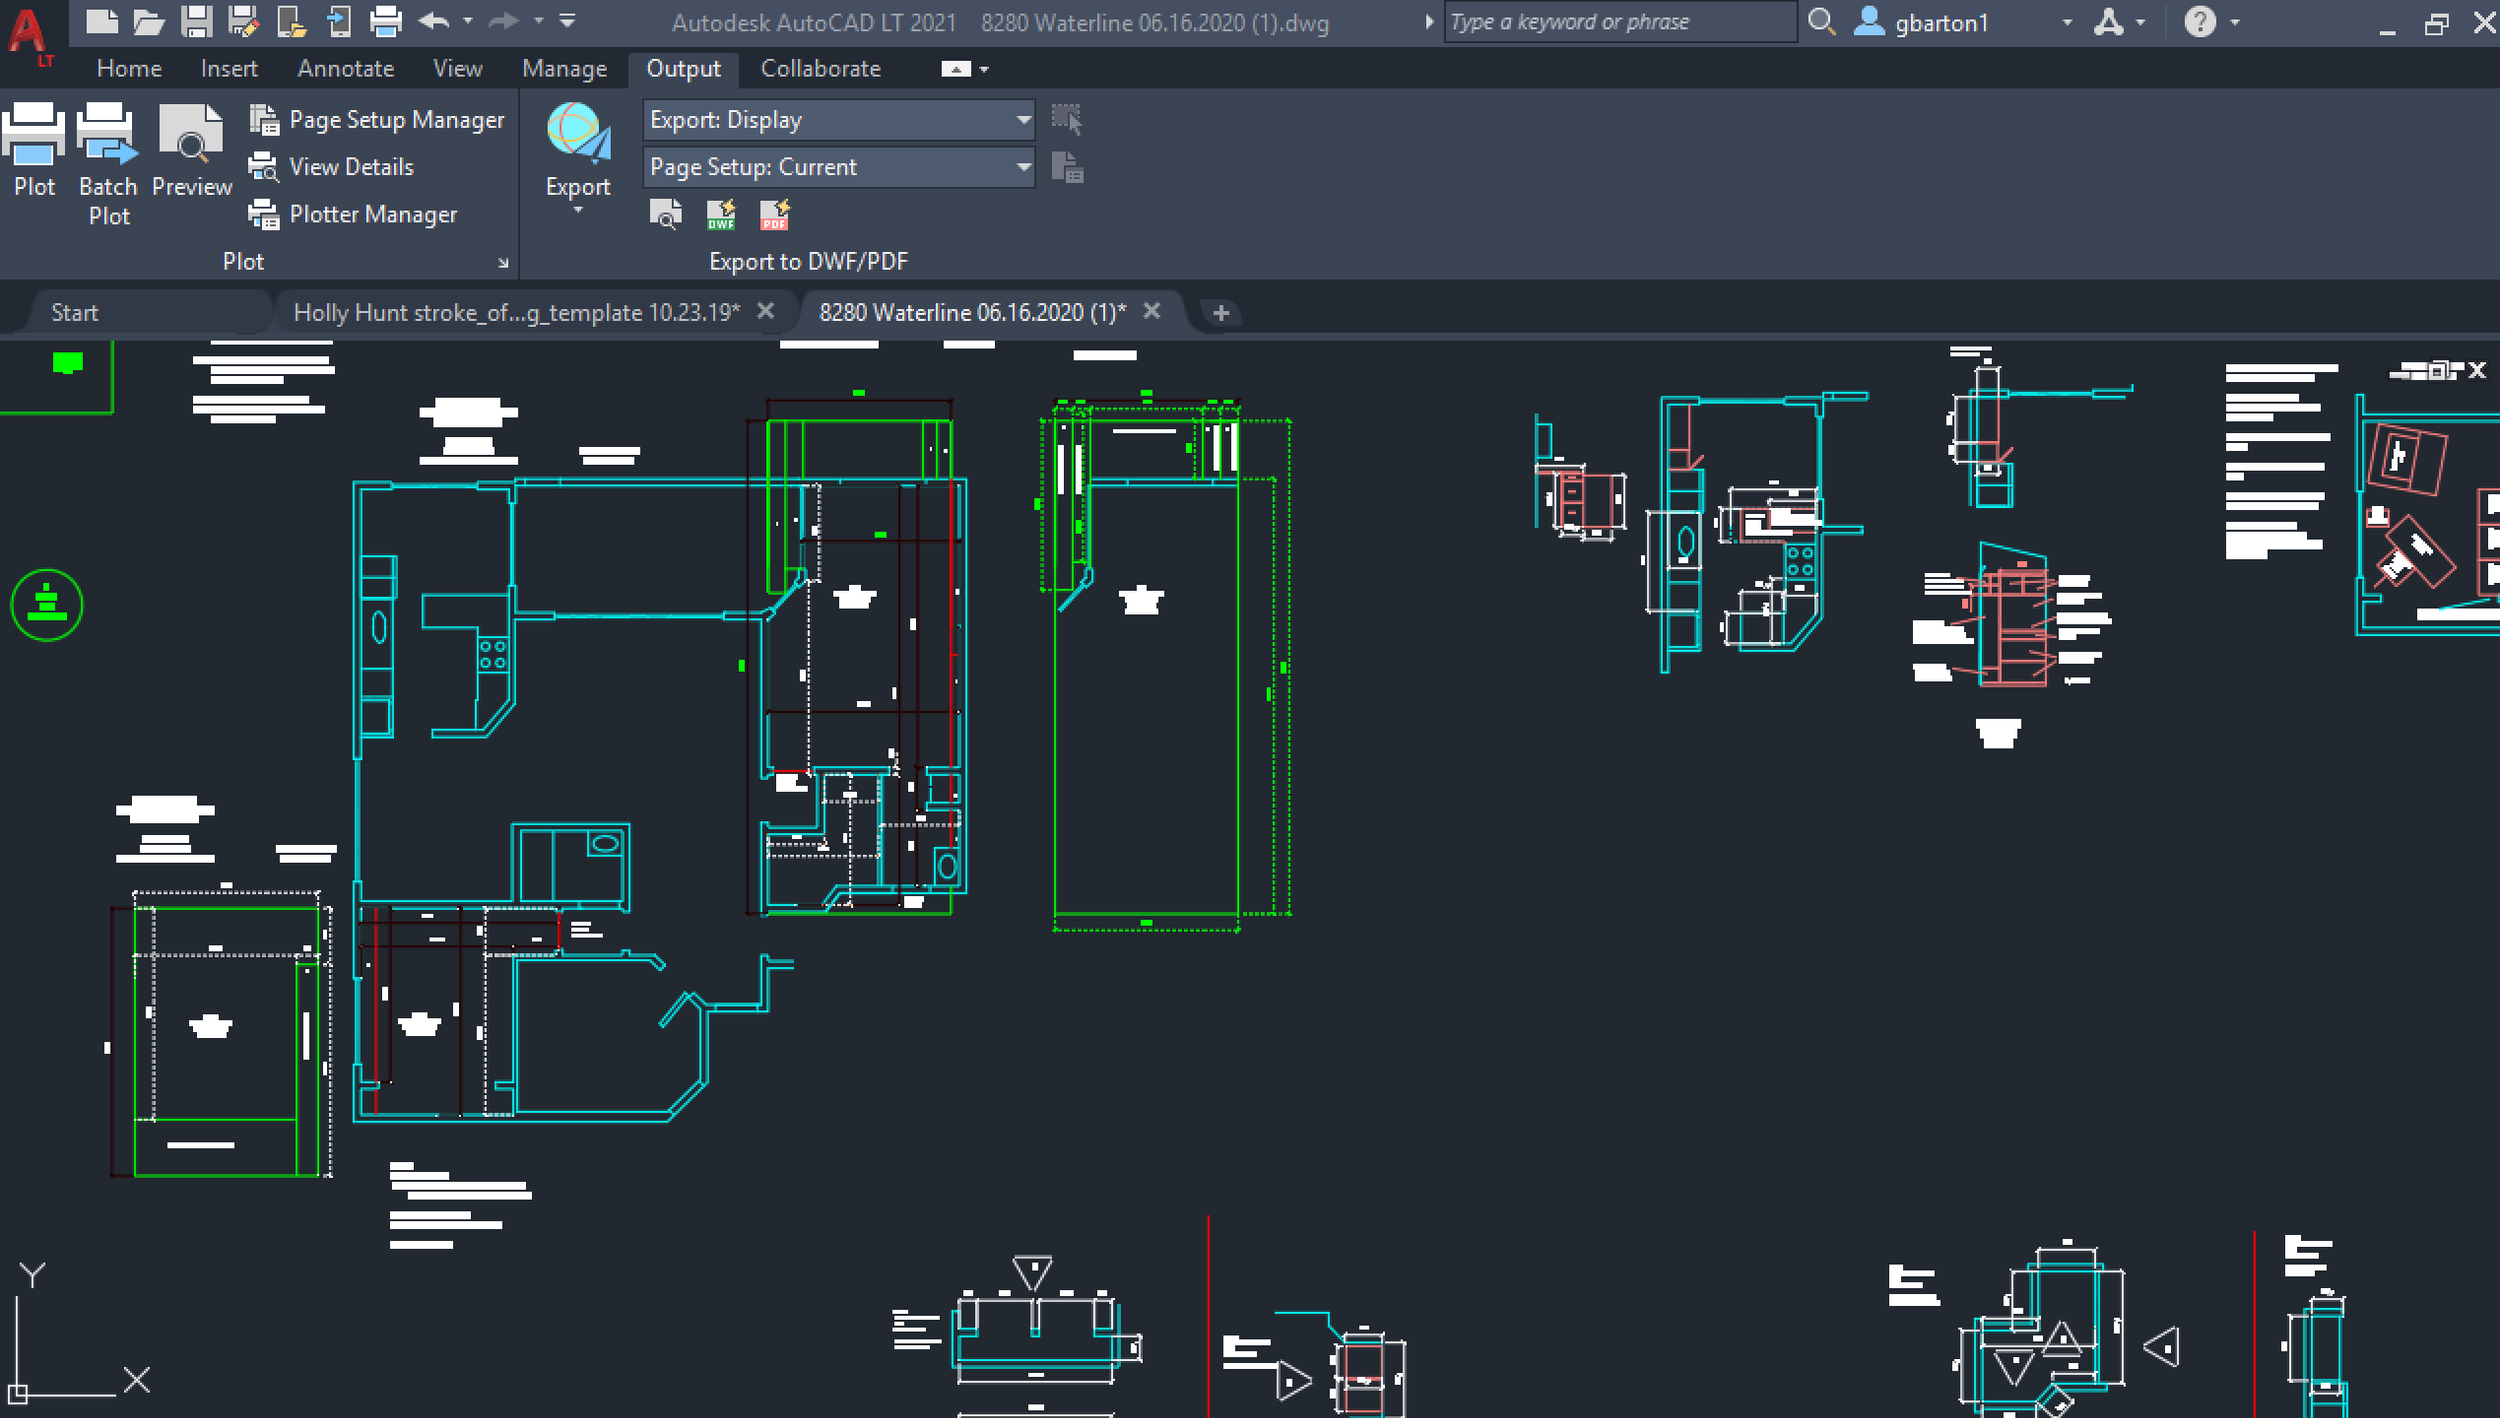Click the keyword search input field
Viewport: 2500px width, 1418px height.
point(1618,22)
